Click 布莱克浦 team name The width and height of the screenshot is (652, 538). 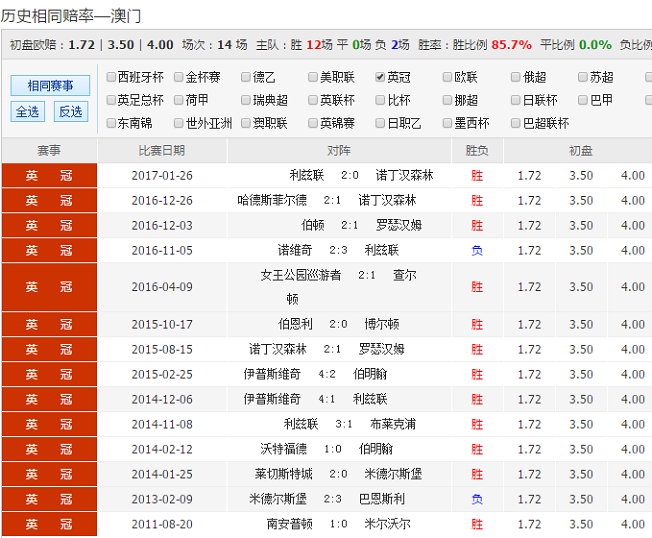click(393, 424)
